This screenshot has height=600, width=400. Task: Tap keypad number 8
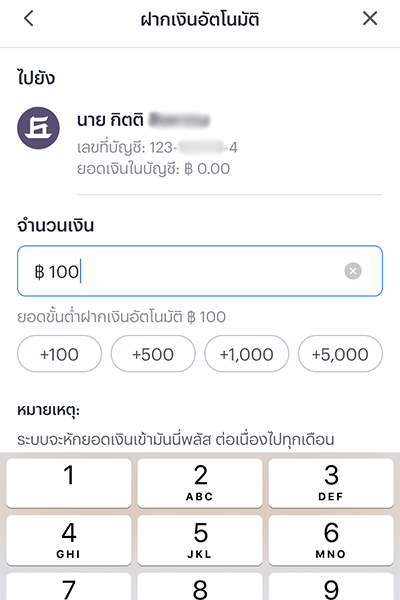point(200,587)
